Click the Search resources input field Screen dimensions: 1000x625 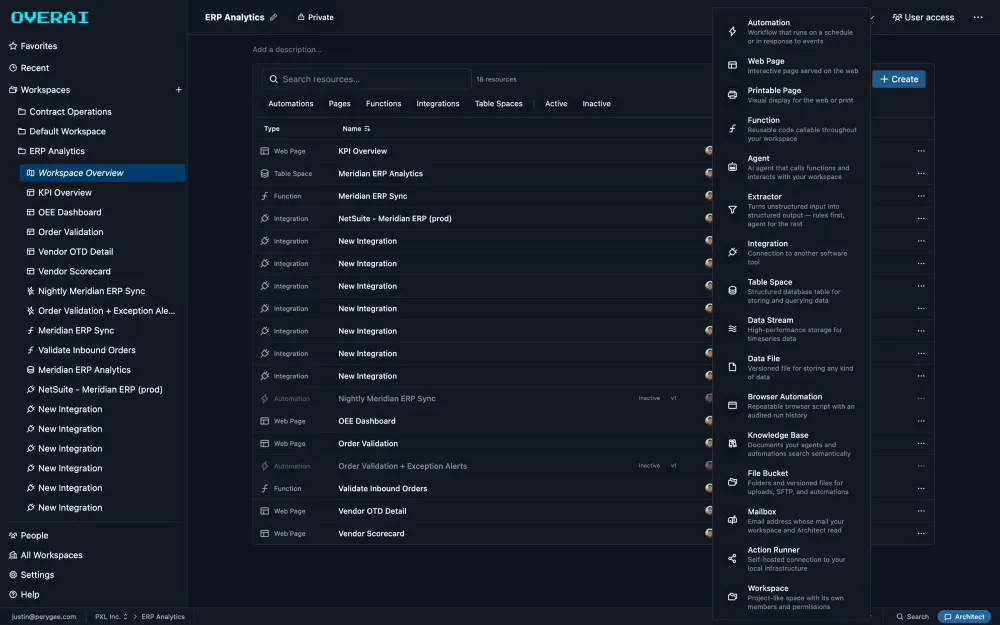pyautogui.click(x=366, y=79)
